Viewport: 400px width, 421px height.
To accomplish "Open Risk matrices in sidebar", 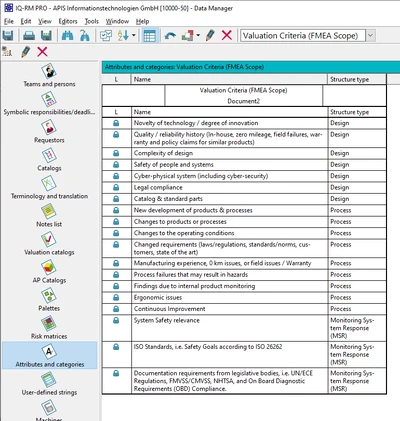I will coord(49,328).
